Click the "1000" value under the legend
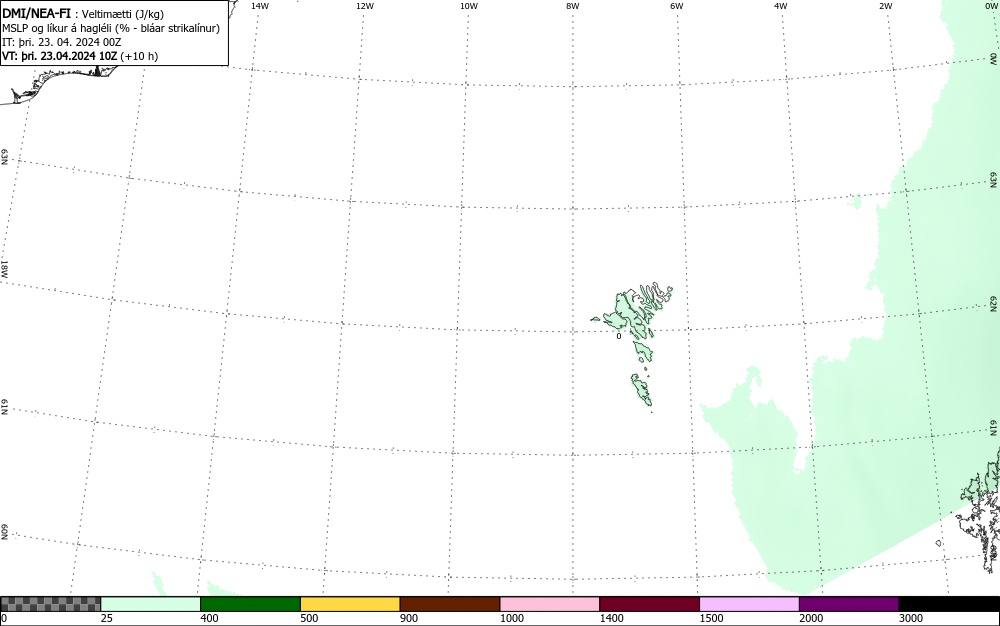 point(511,618)
